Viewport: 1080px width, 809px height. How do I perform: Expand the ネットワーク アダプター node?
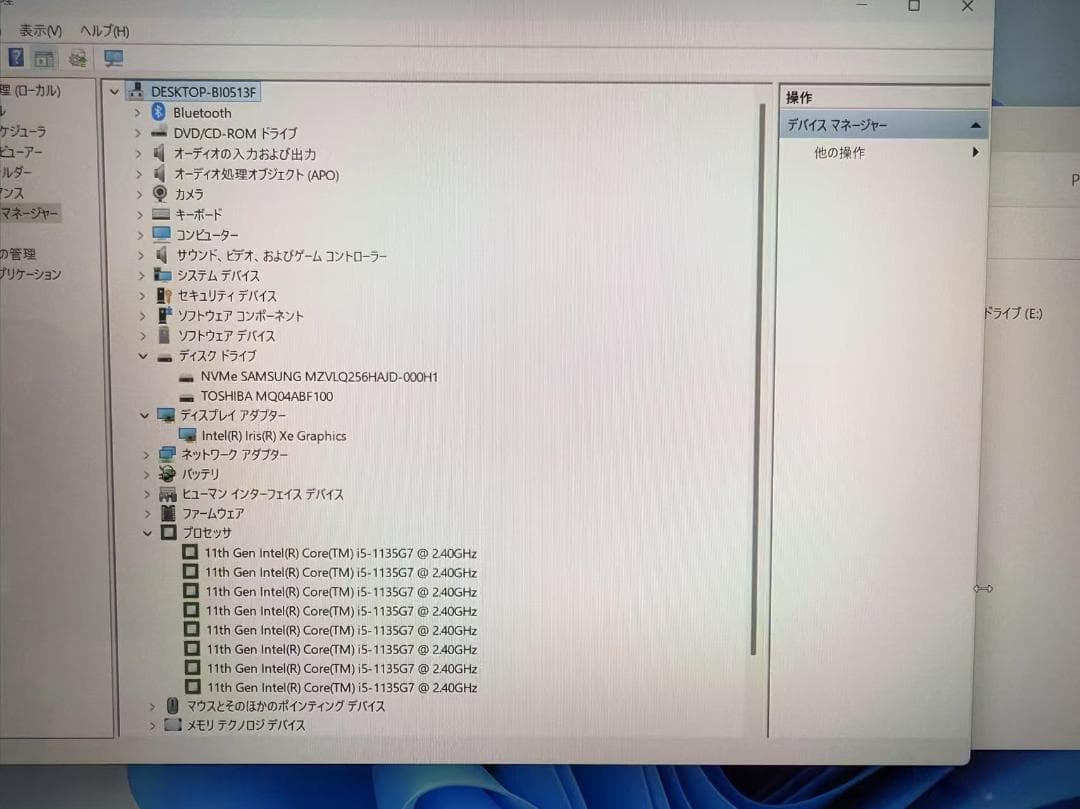coord(145,454)
